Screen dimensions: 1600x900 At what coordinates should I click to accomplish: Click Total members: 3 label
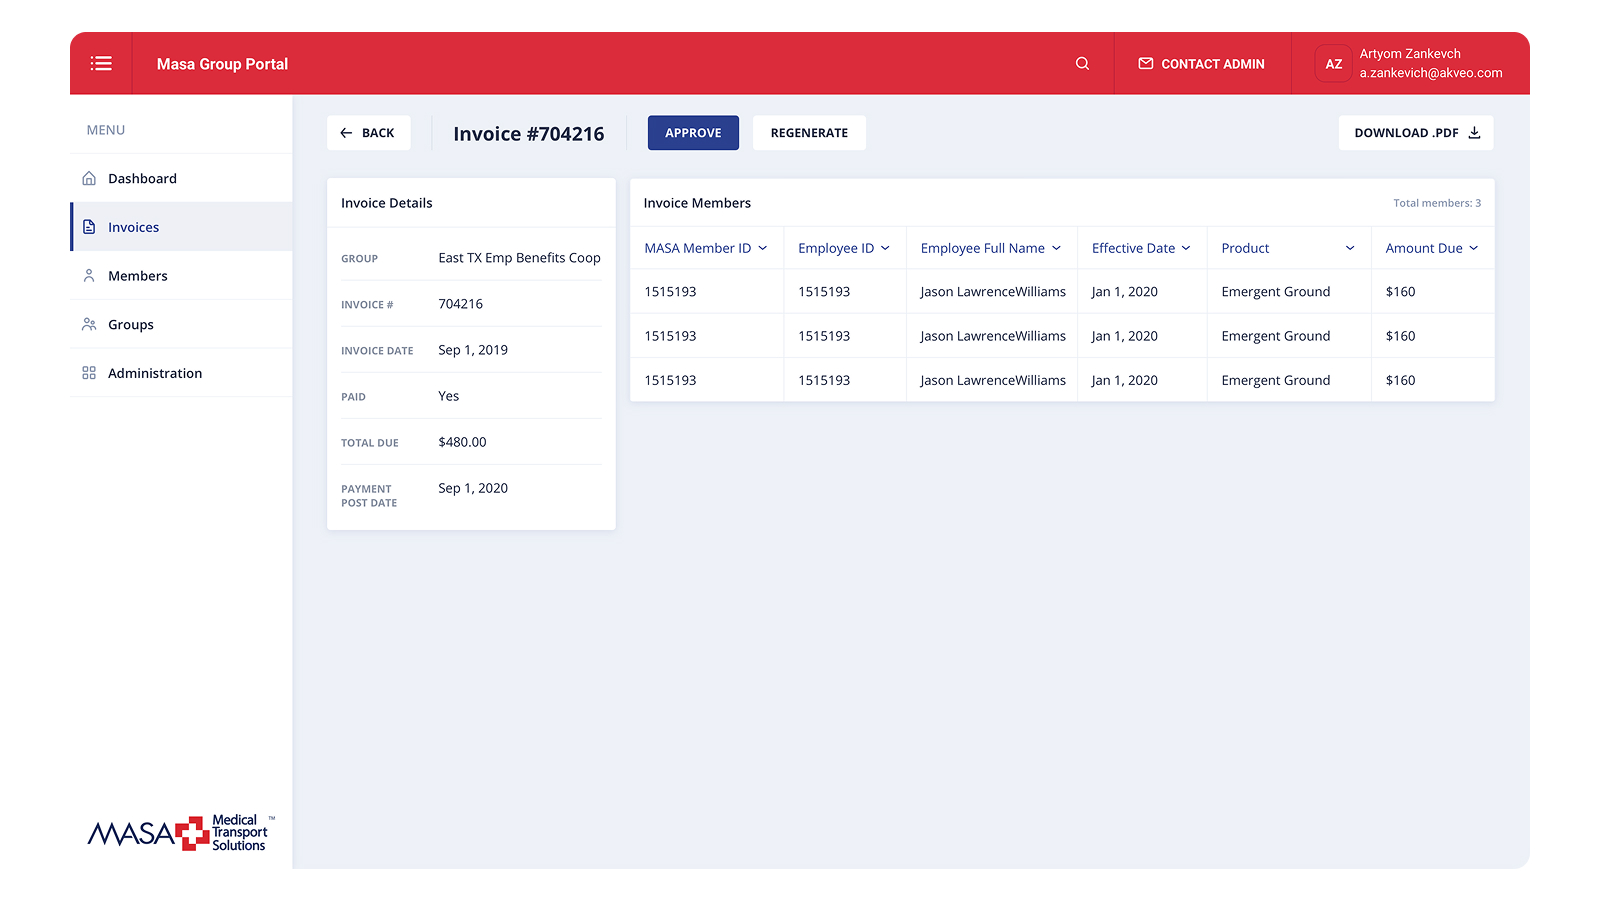tap(1437, 203)
